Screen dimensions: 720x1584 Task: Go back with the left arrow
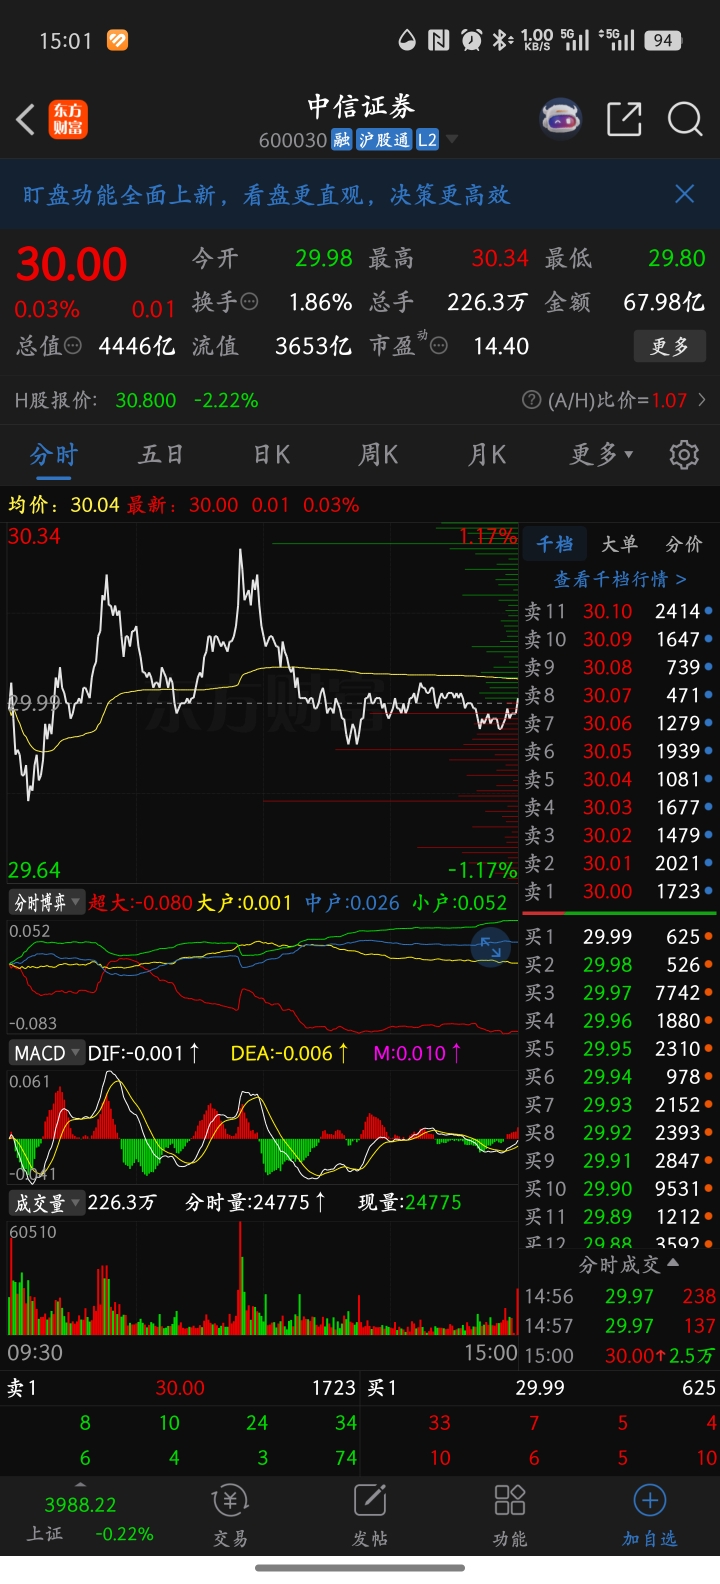(26, 120)
